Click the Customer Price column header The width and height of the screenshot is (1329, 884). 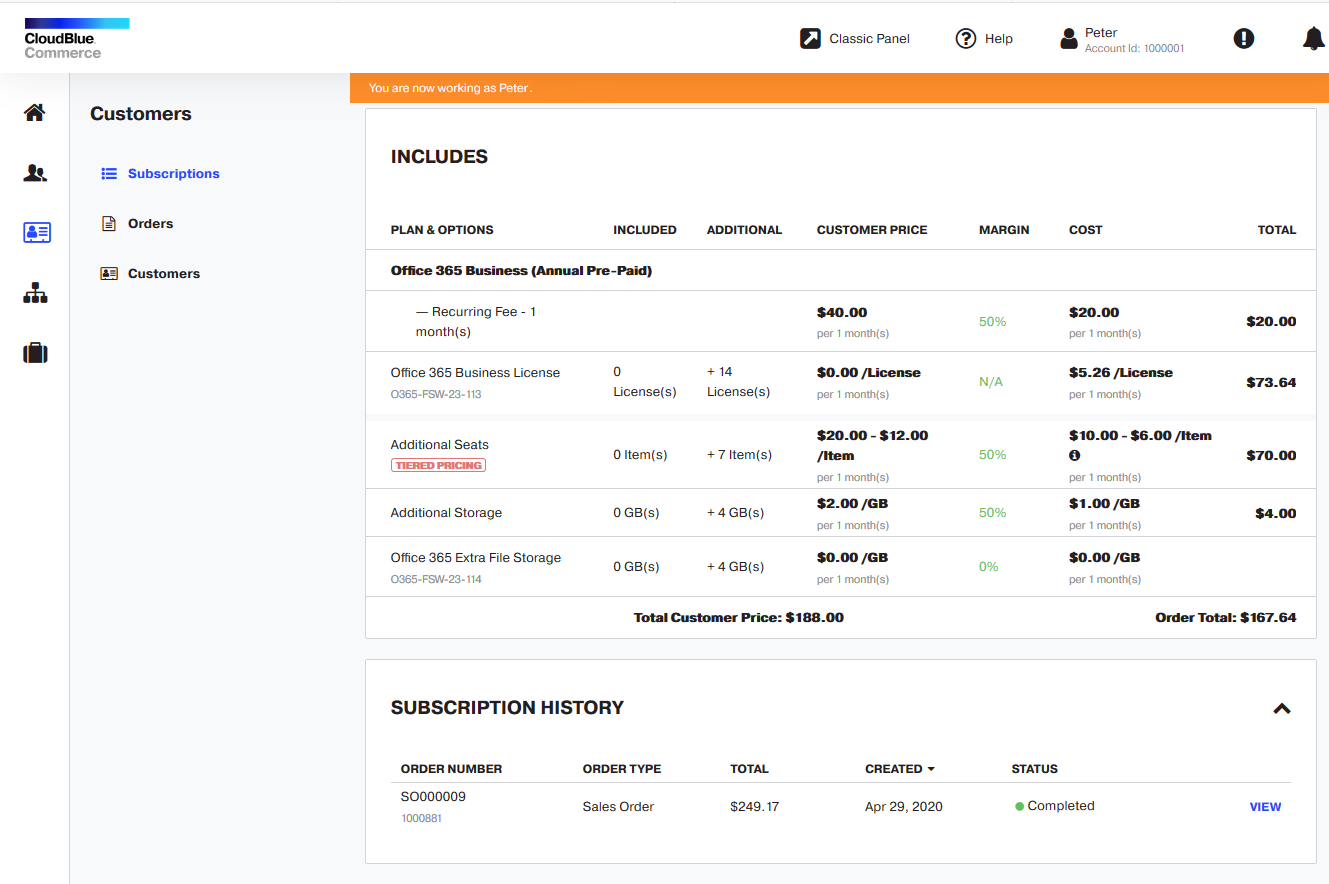(x=872, y=229)
